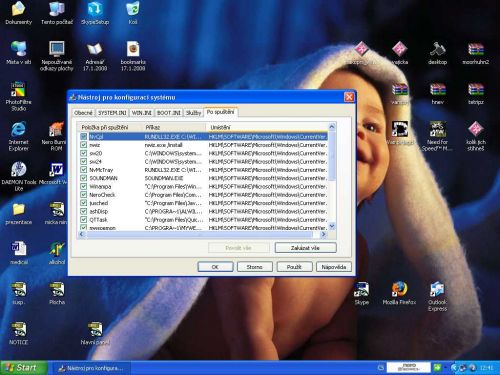Viewport: 500px width, 375px height.
Task: Open Nepoužívané odkazy plochy icon
Action: 57,56
